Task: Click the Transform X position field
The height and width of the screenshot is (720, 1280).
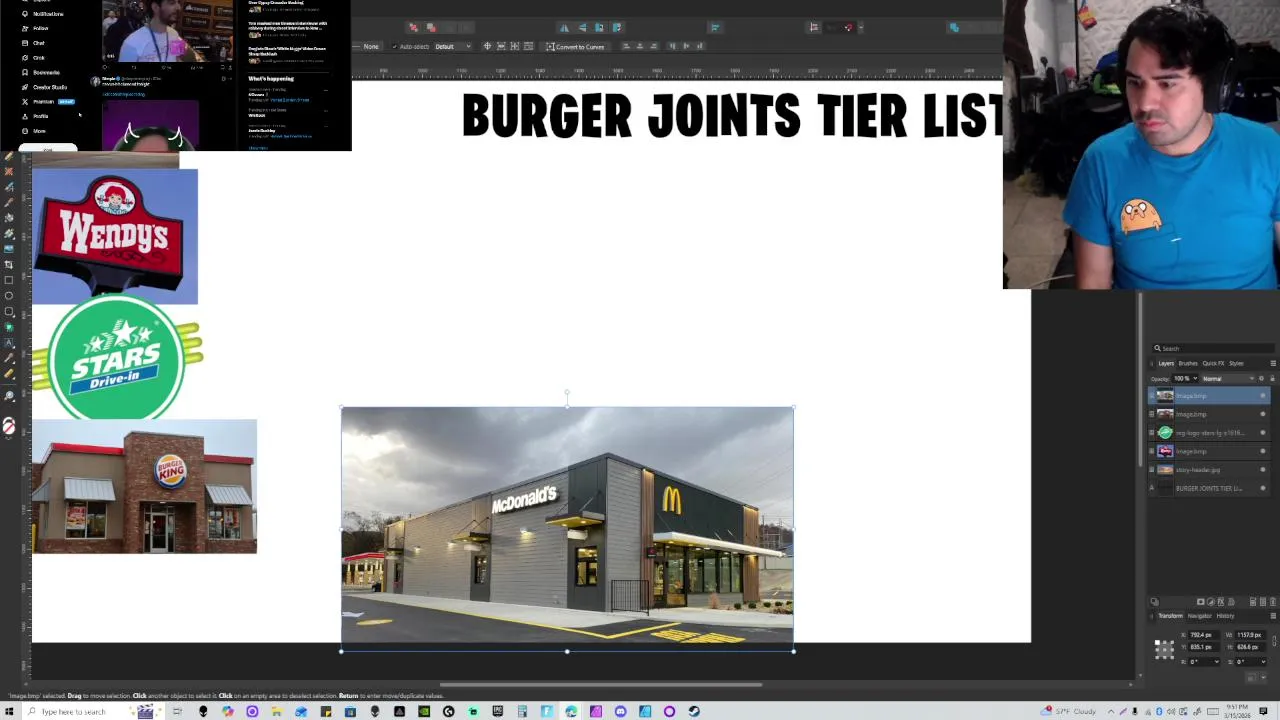Action: pos(1203,635)
